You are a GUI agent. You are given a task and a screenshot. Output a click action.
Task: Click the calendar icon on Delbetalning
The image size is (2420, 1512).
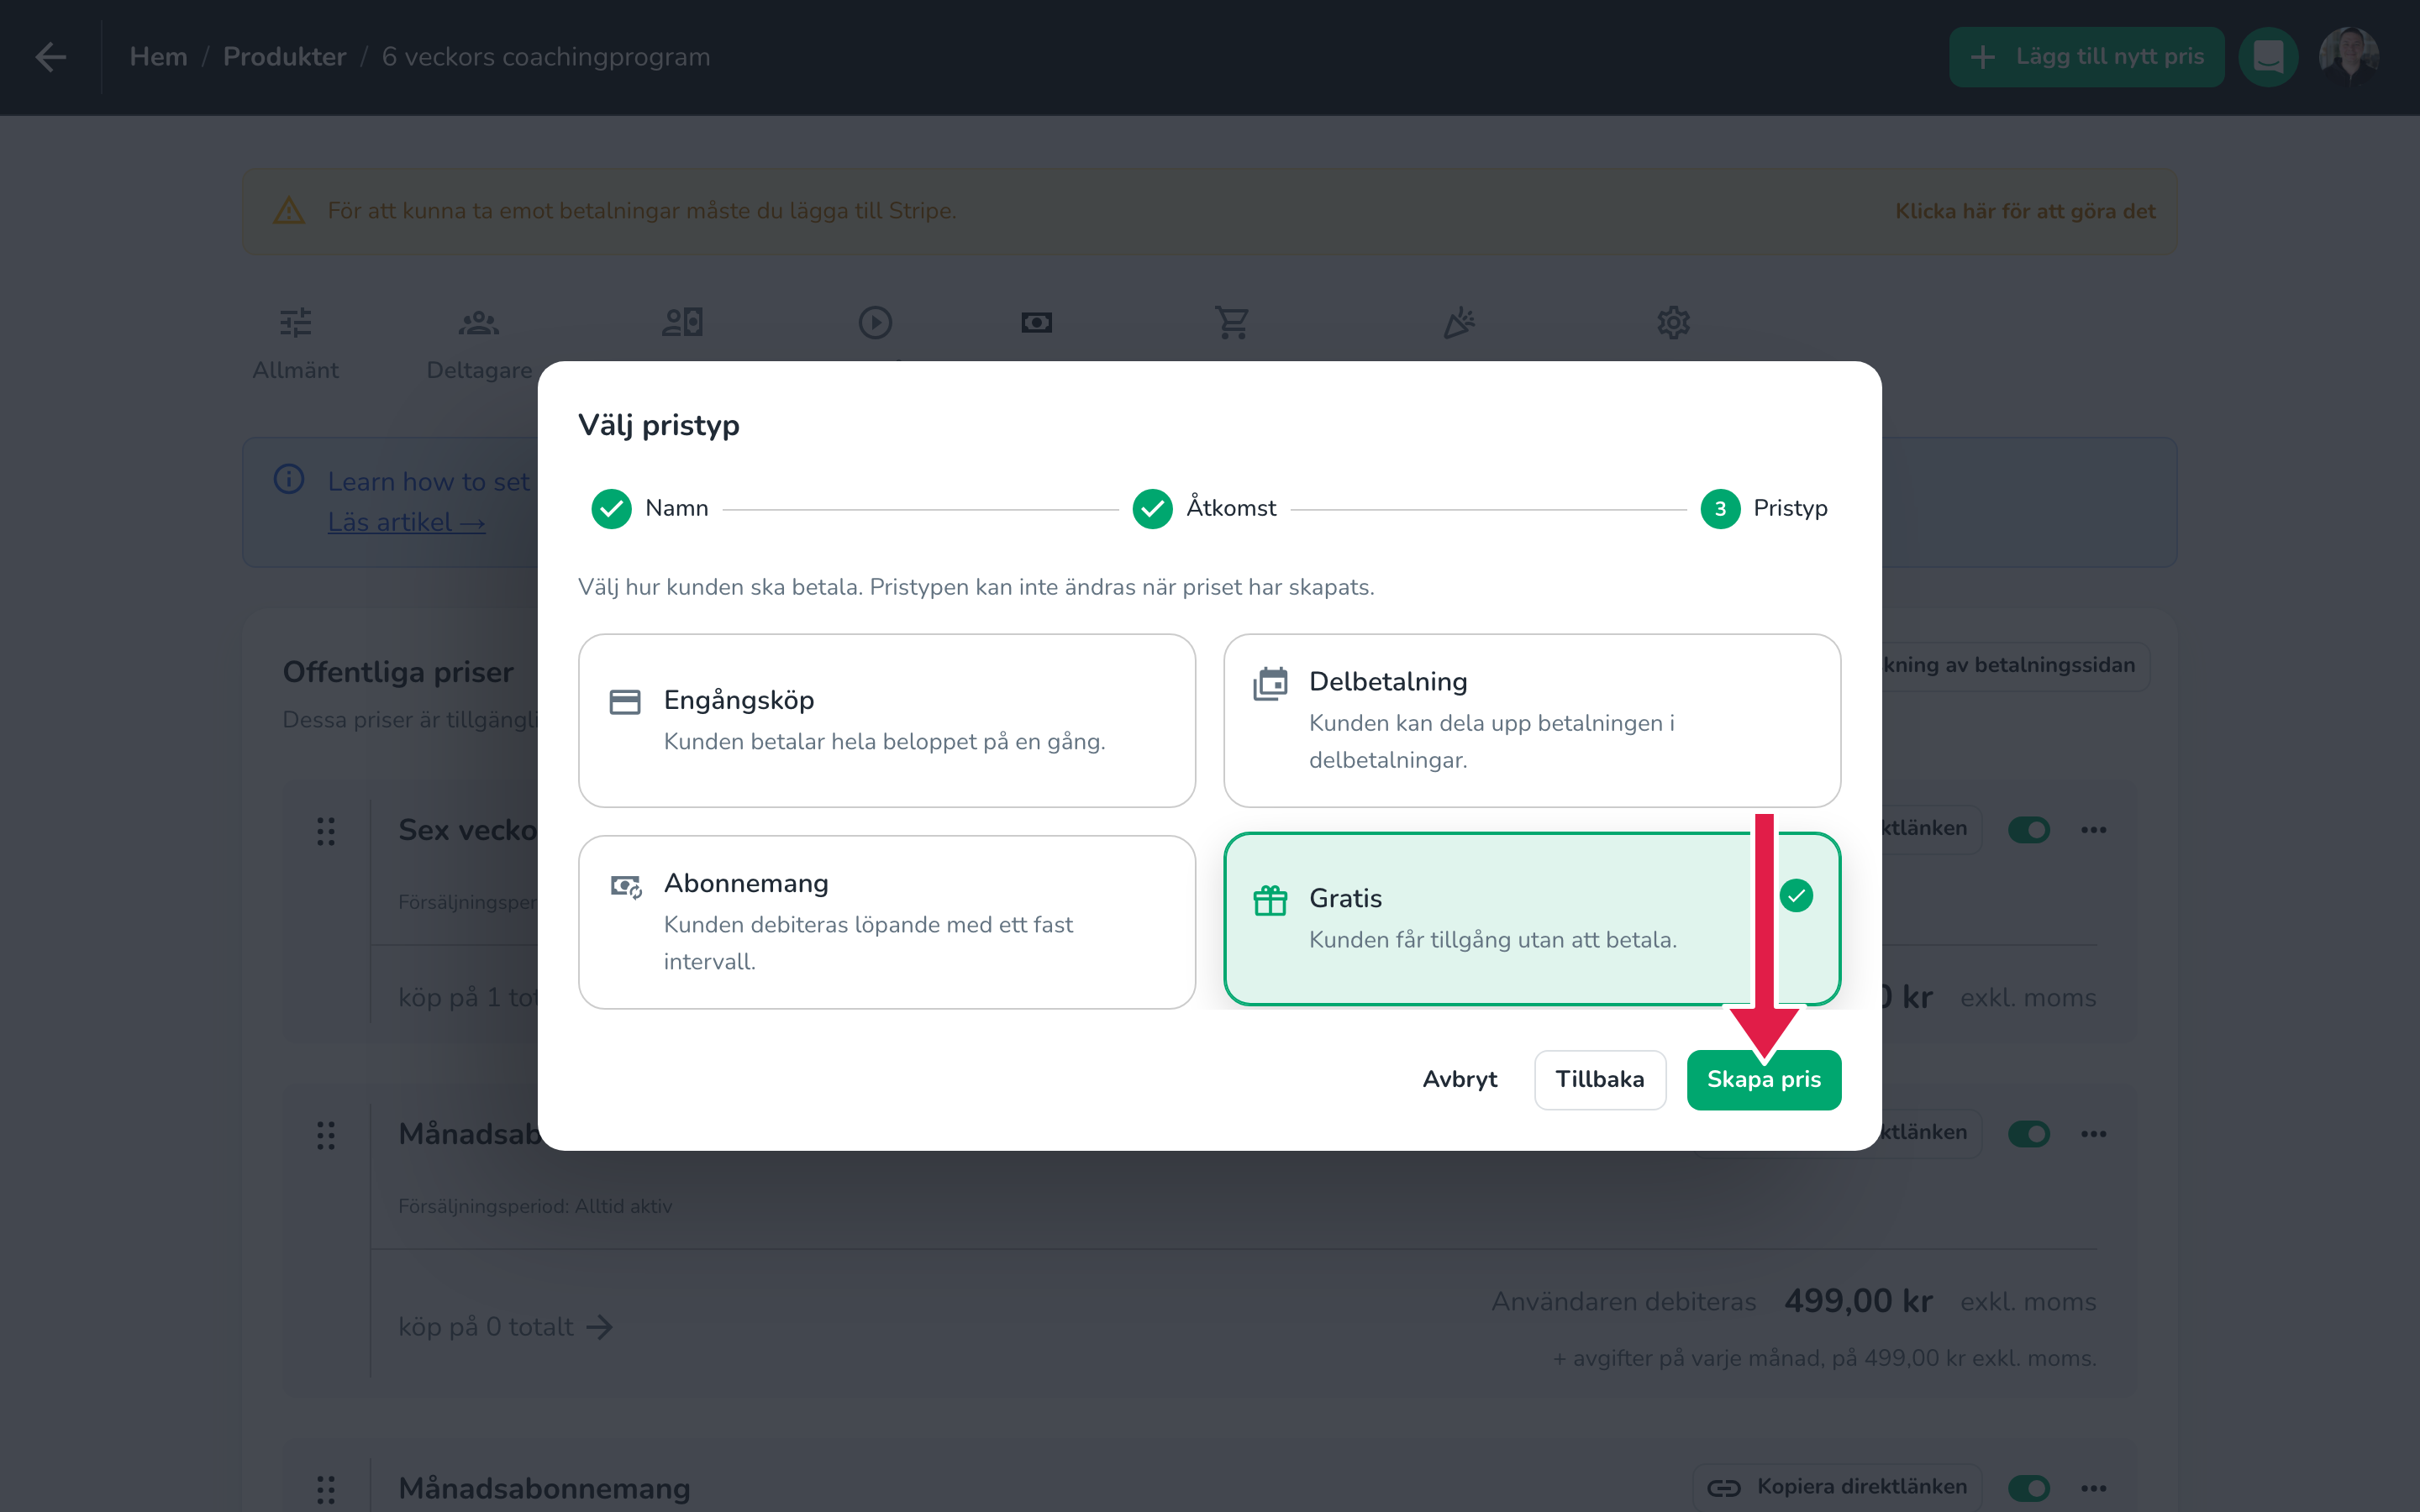pyautogui.click(x=1270, y=684)
